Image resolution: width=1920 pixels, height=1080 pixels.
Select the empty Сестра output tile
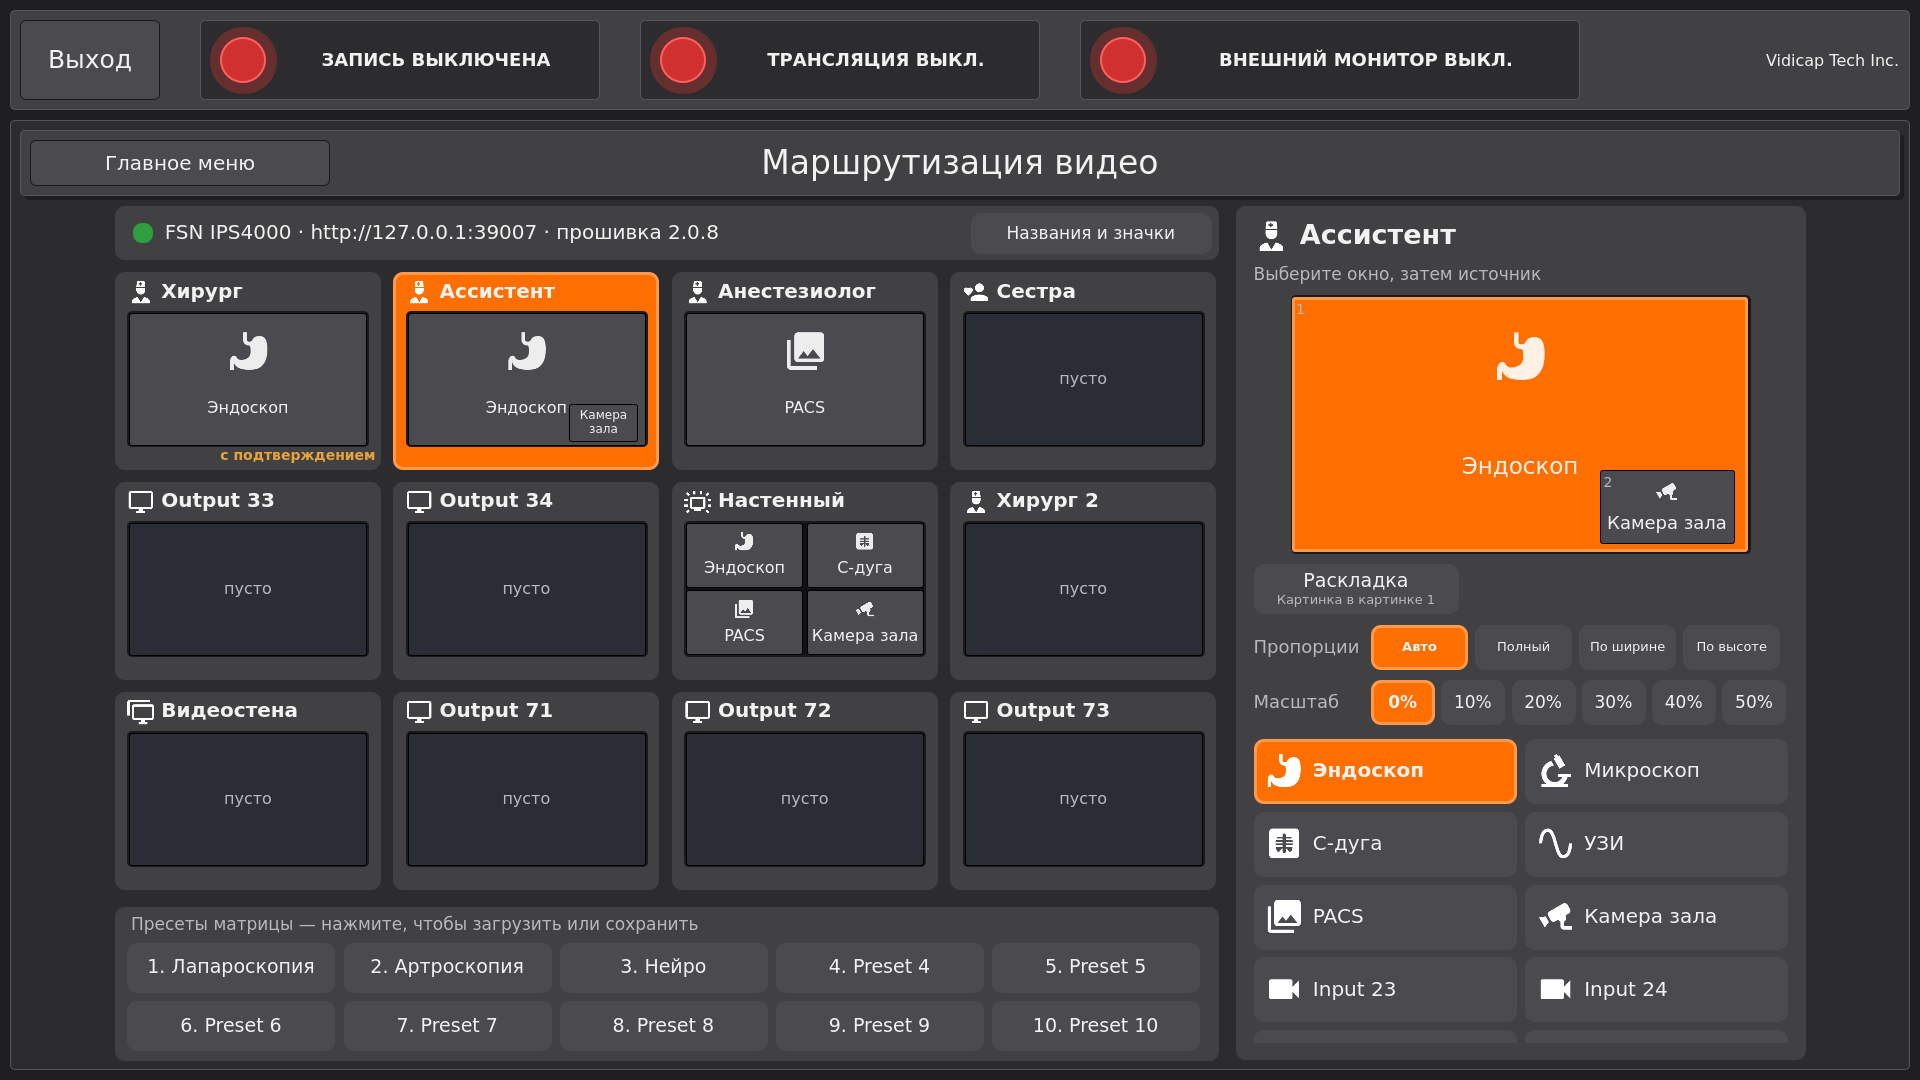click(1083, 379)
